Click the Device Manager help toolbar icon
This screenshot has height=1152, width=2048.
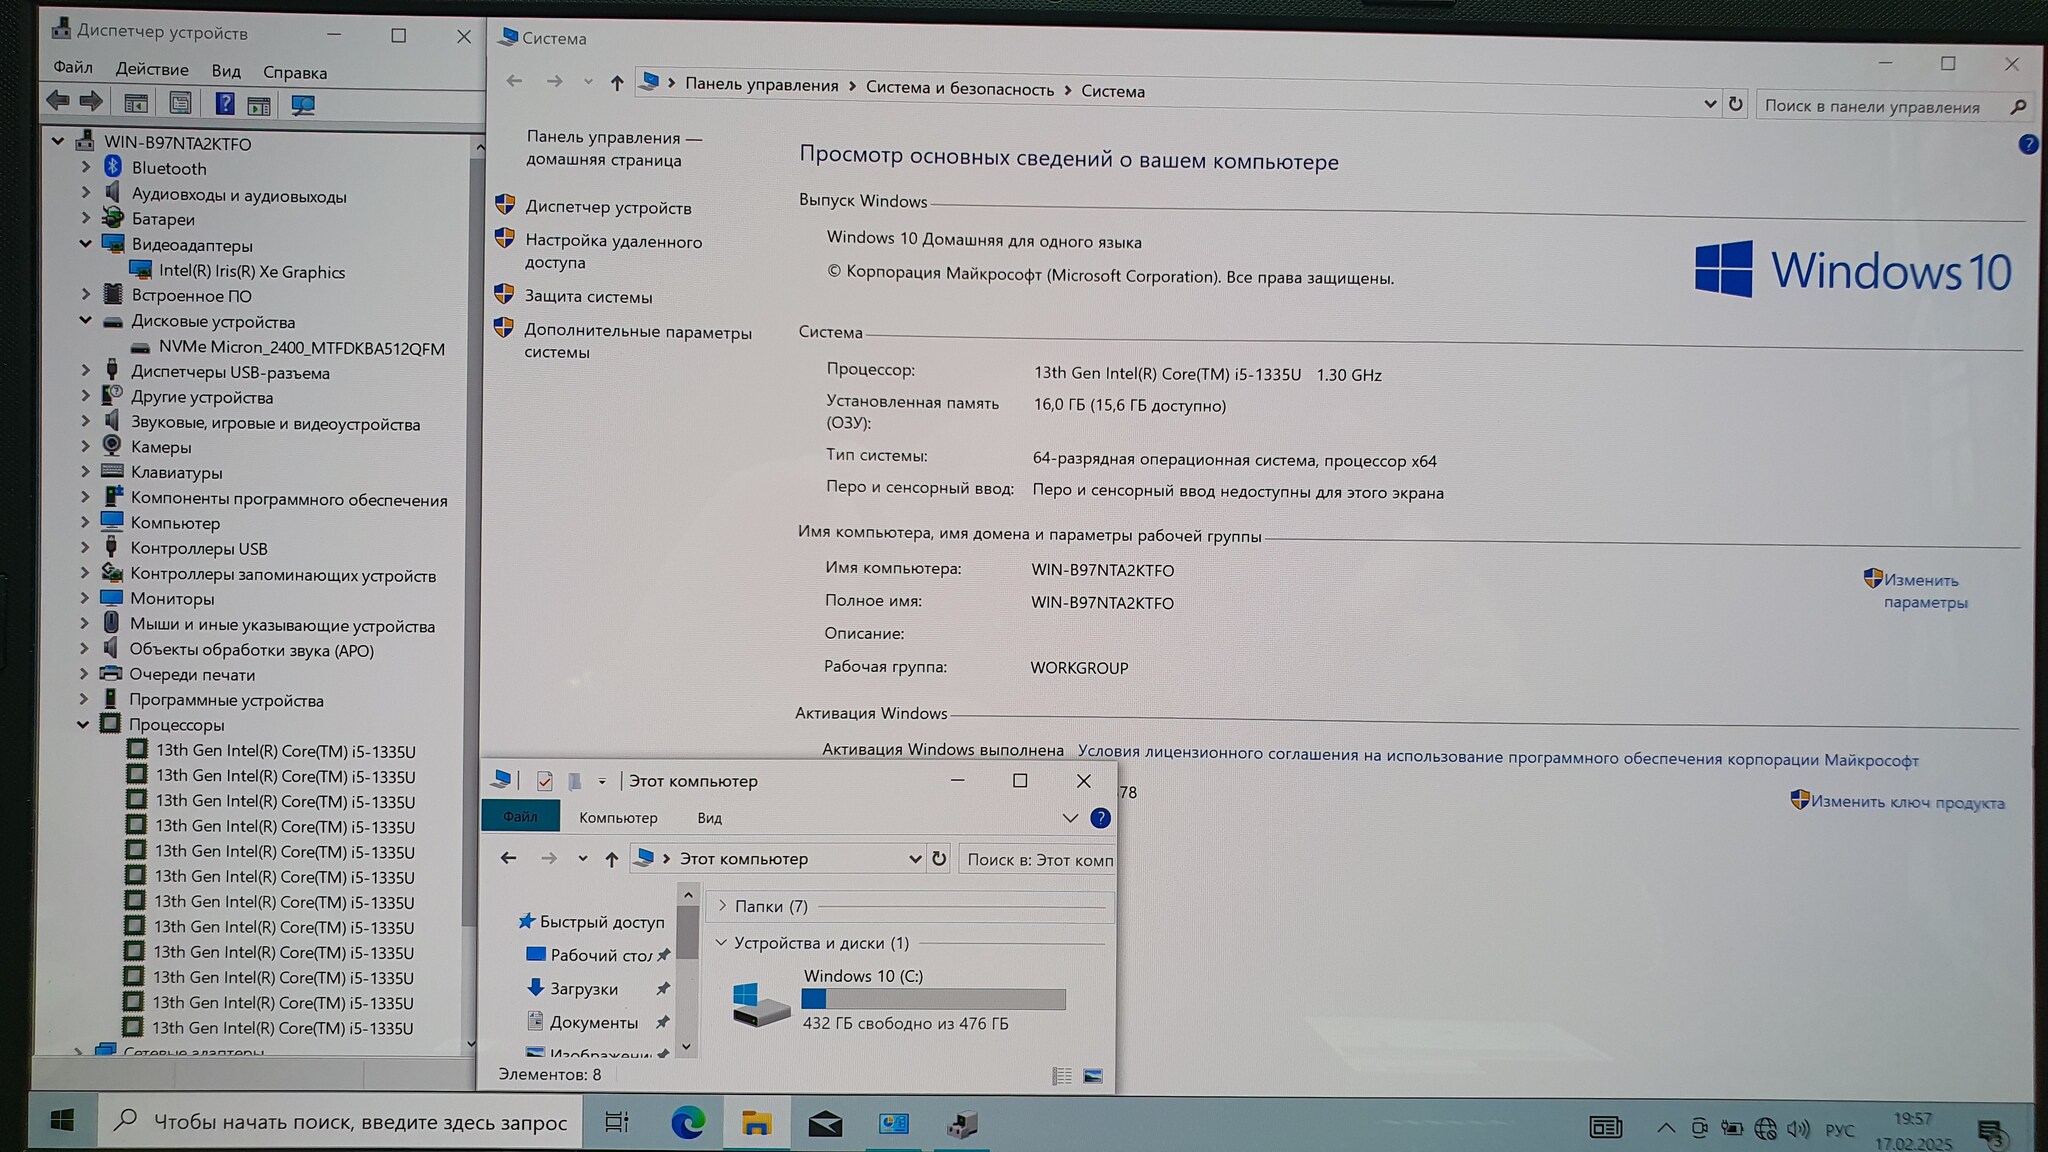[224, 103]
